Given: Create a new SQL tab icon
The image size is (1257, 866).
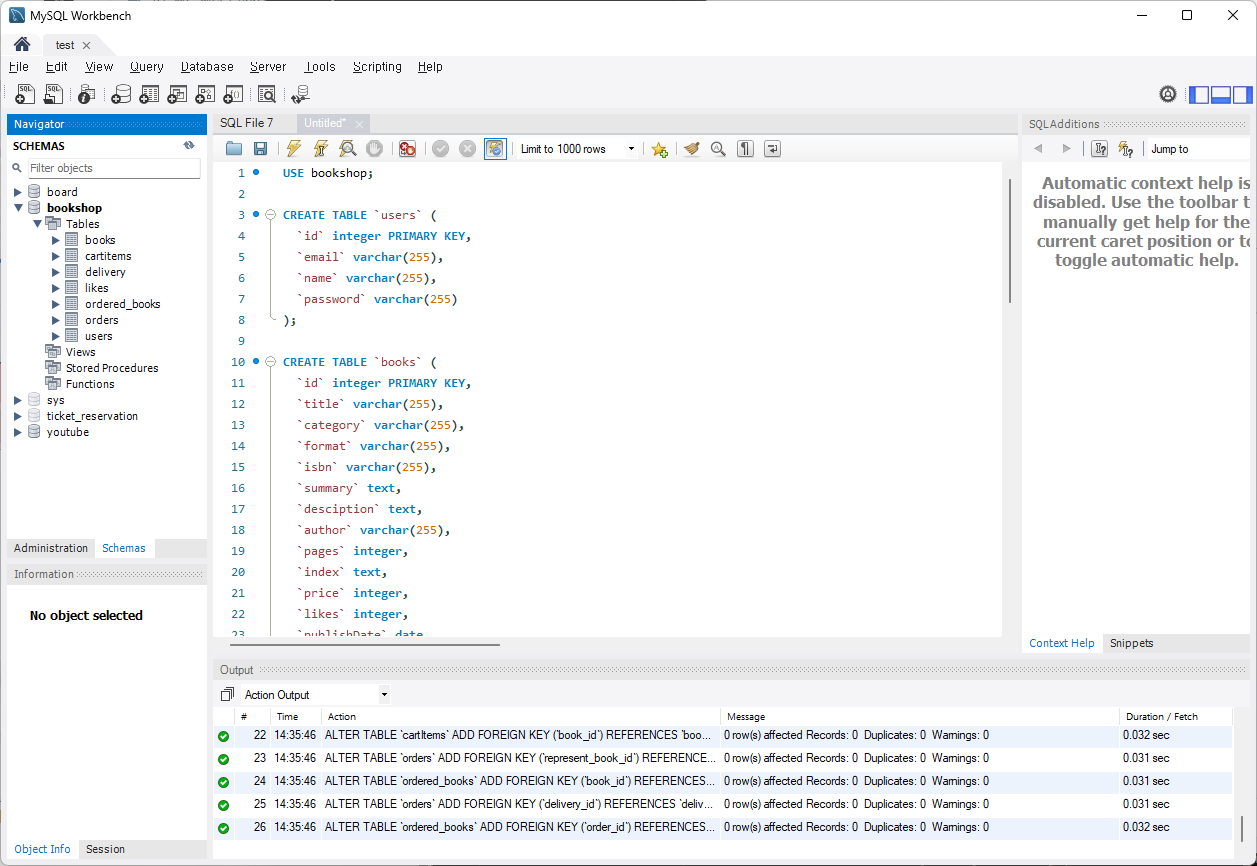Looking at the screenshot, I should click(x=26, y=94).
